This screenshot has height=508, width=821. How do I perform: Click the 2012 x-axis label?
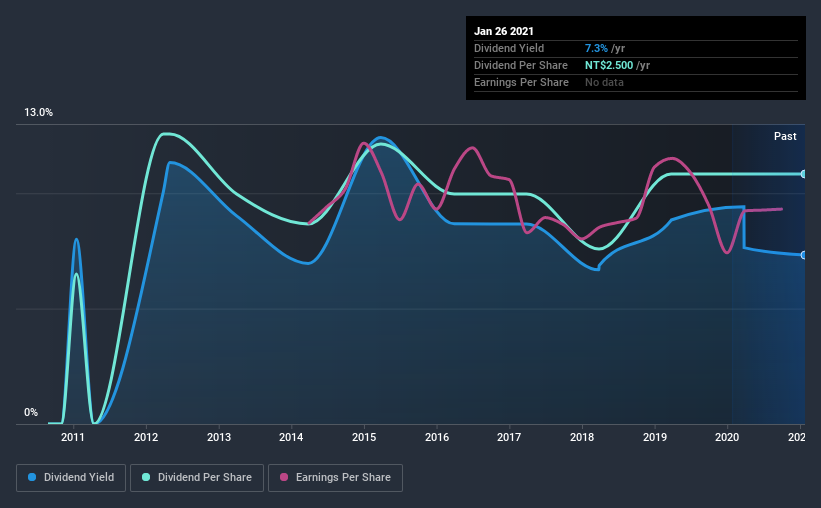tap(146, 437)
